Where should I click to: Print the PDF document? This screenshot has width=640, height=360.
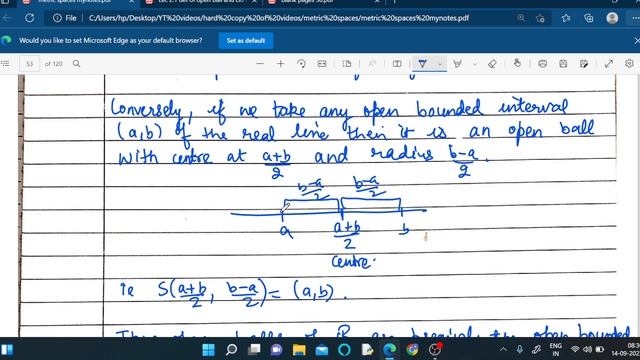tap(542, 64)
